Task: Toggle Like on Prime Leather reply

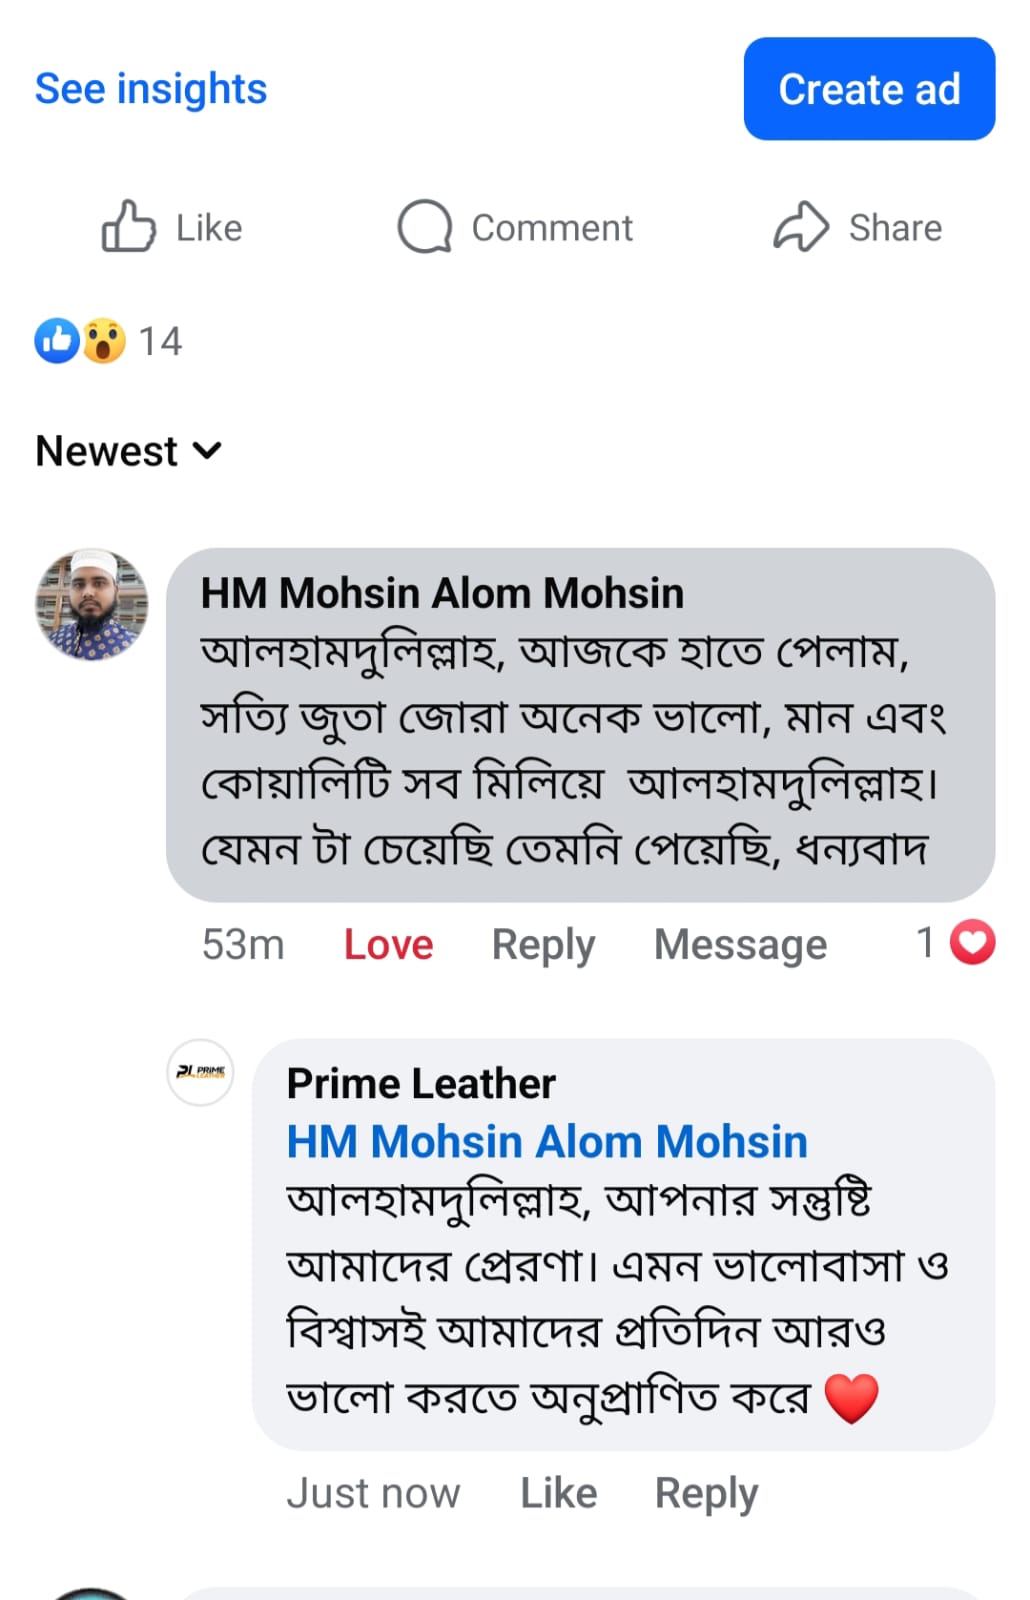Action: [558, 1493]
